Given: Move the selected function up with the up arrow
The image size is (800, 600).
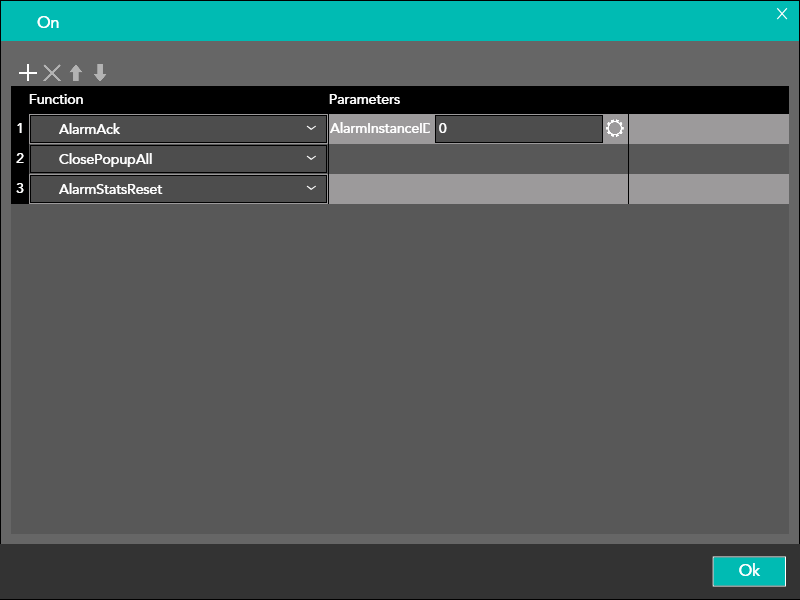Looking at the screenshot, I should (76, 73).
